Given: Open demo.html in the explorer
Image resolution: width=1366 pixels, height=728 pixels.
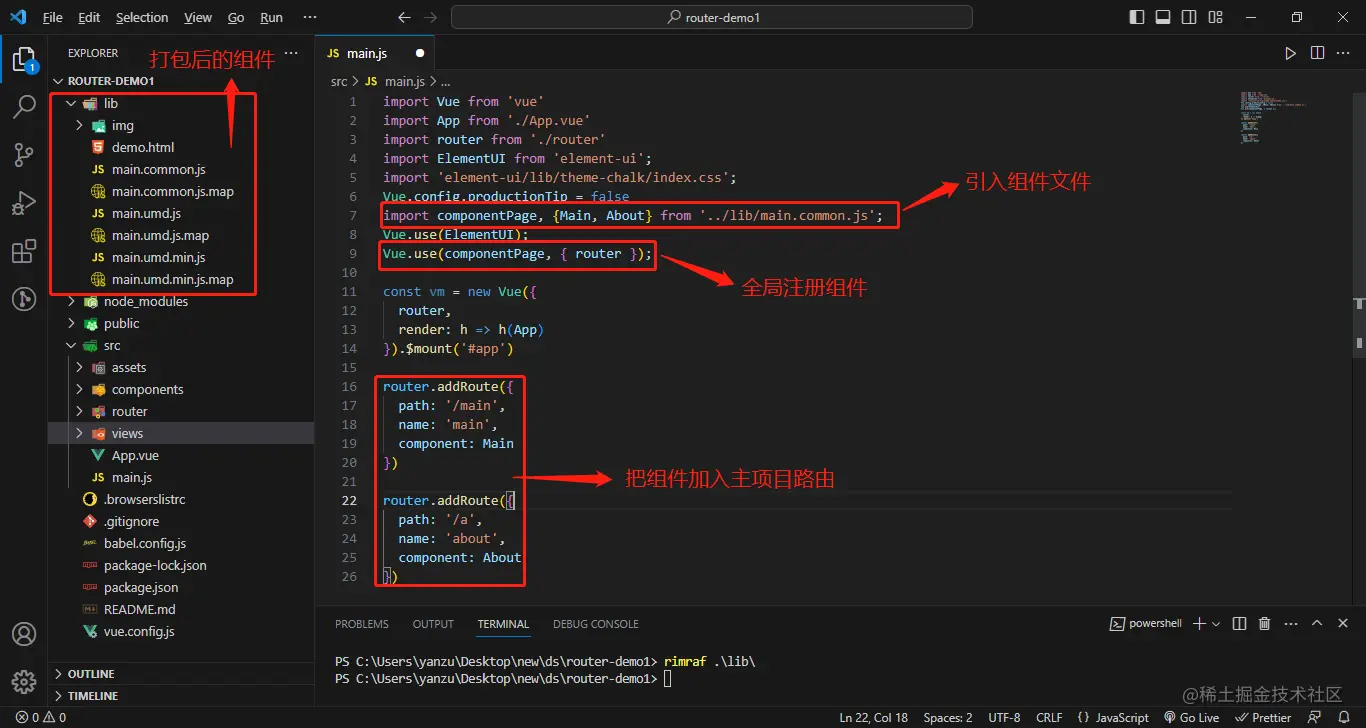Looking at the screenshot, I should point(143,147).
